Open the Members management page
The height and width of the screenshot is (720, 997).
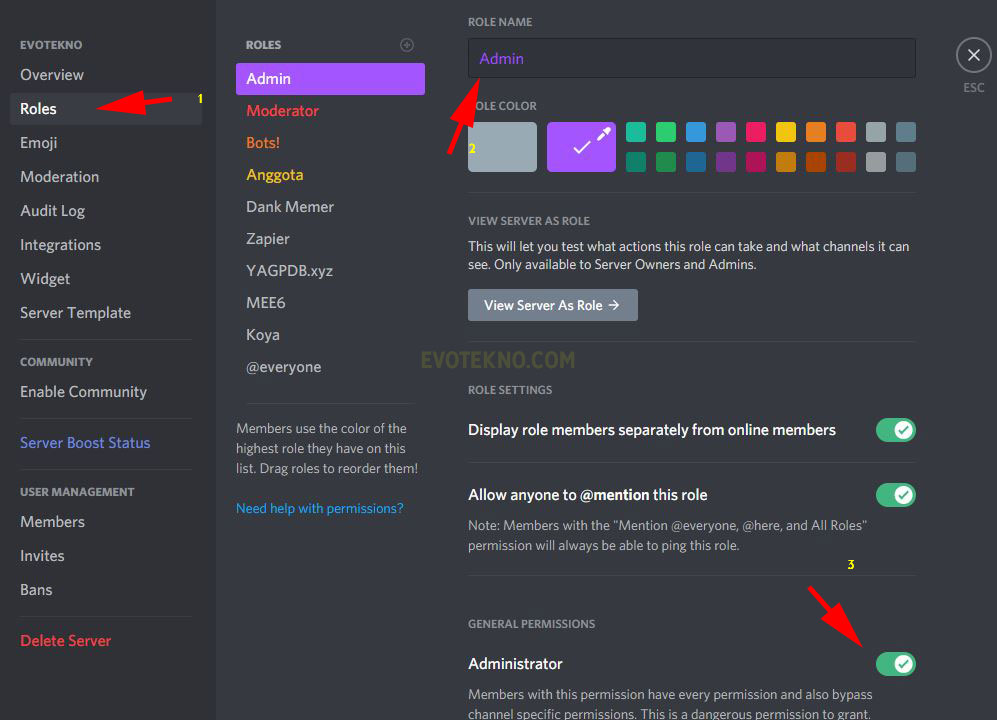(x=53, y=522)
